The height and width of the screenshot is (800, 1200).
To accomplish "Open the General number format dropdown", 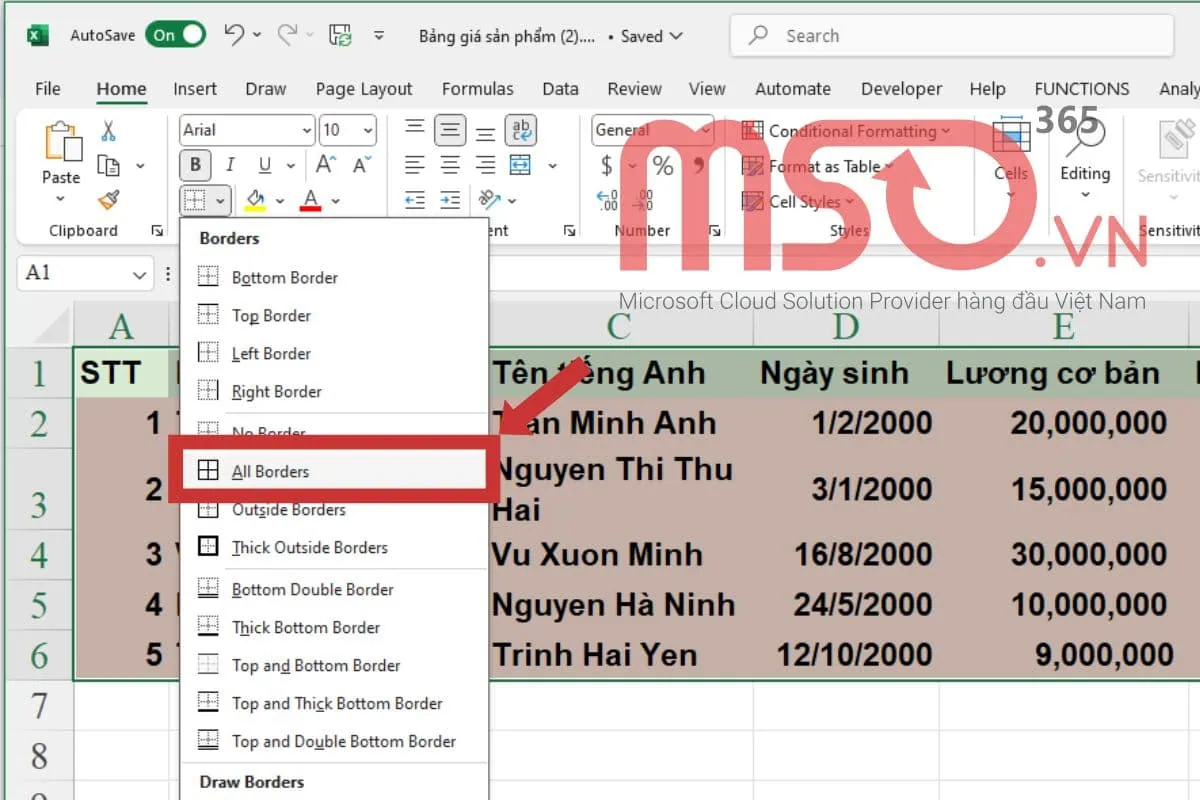I will [x=651, y=130].
